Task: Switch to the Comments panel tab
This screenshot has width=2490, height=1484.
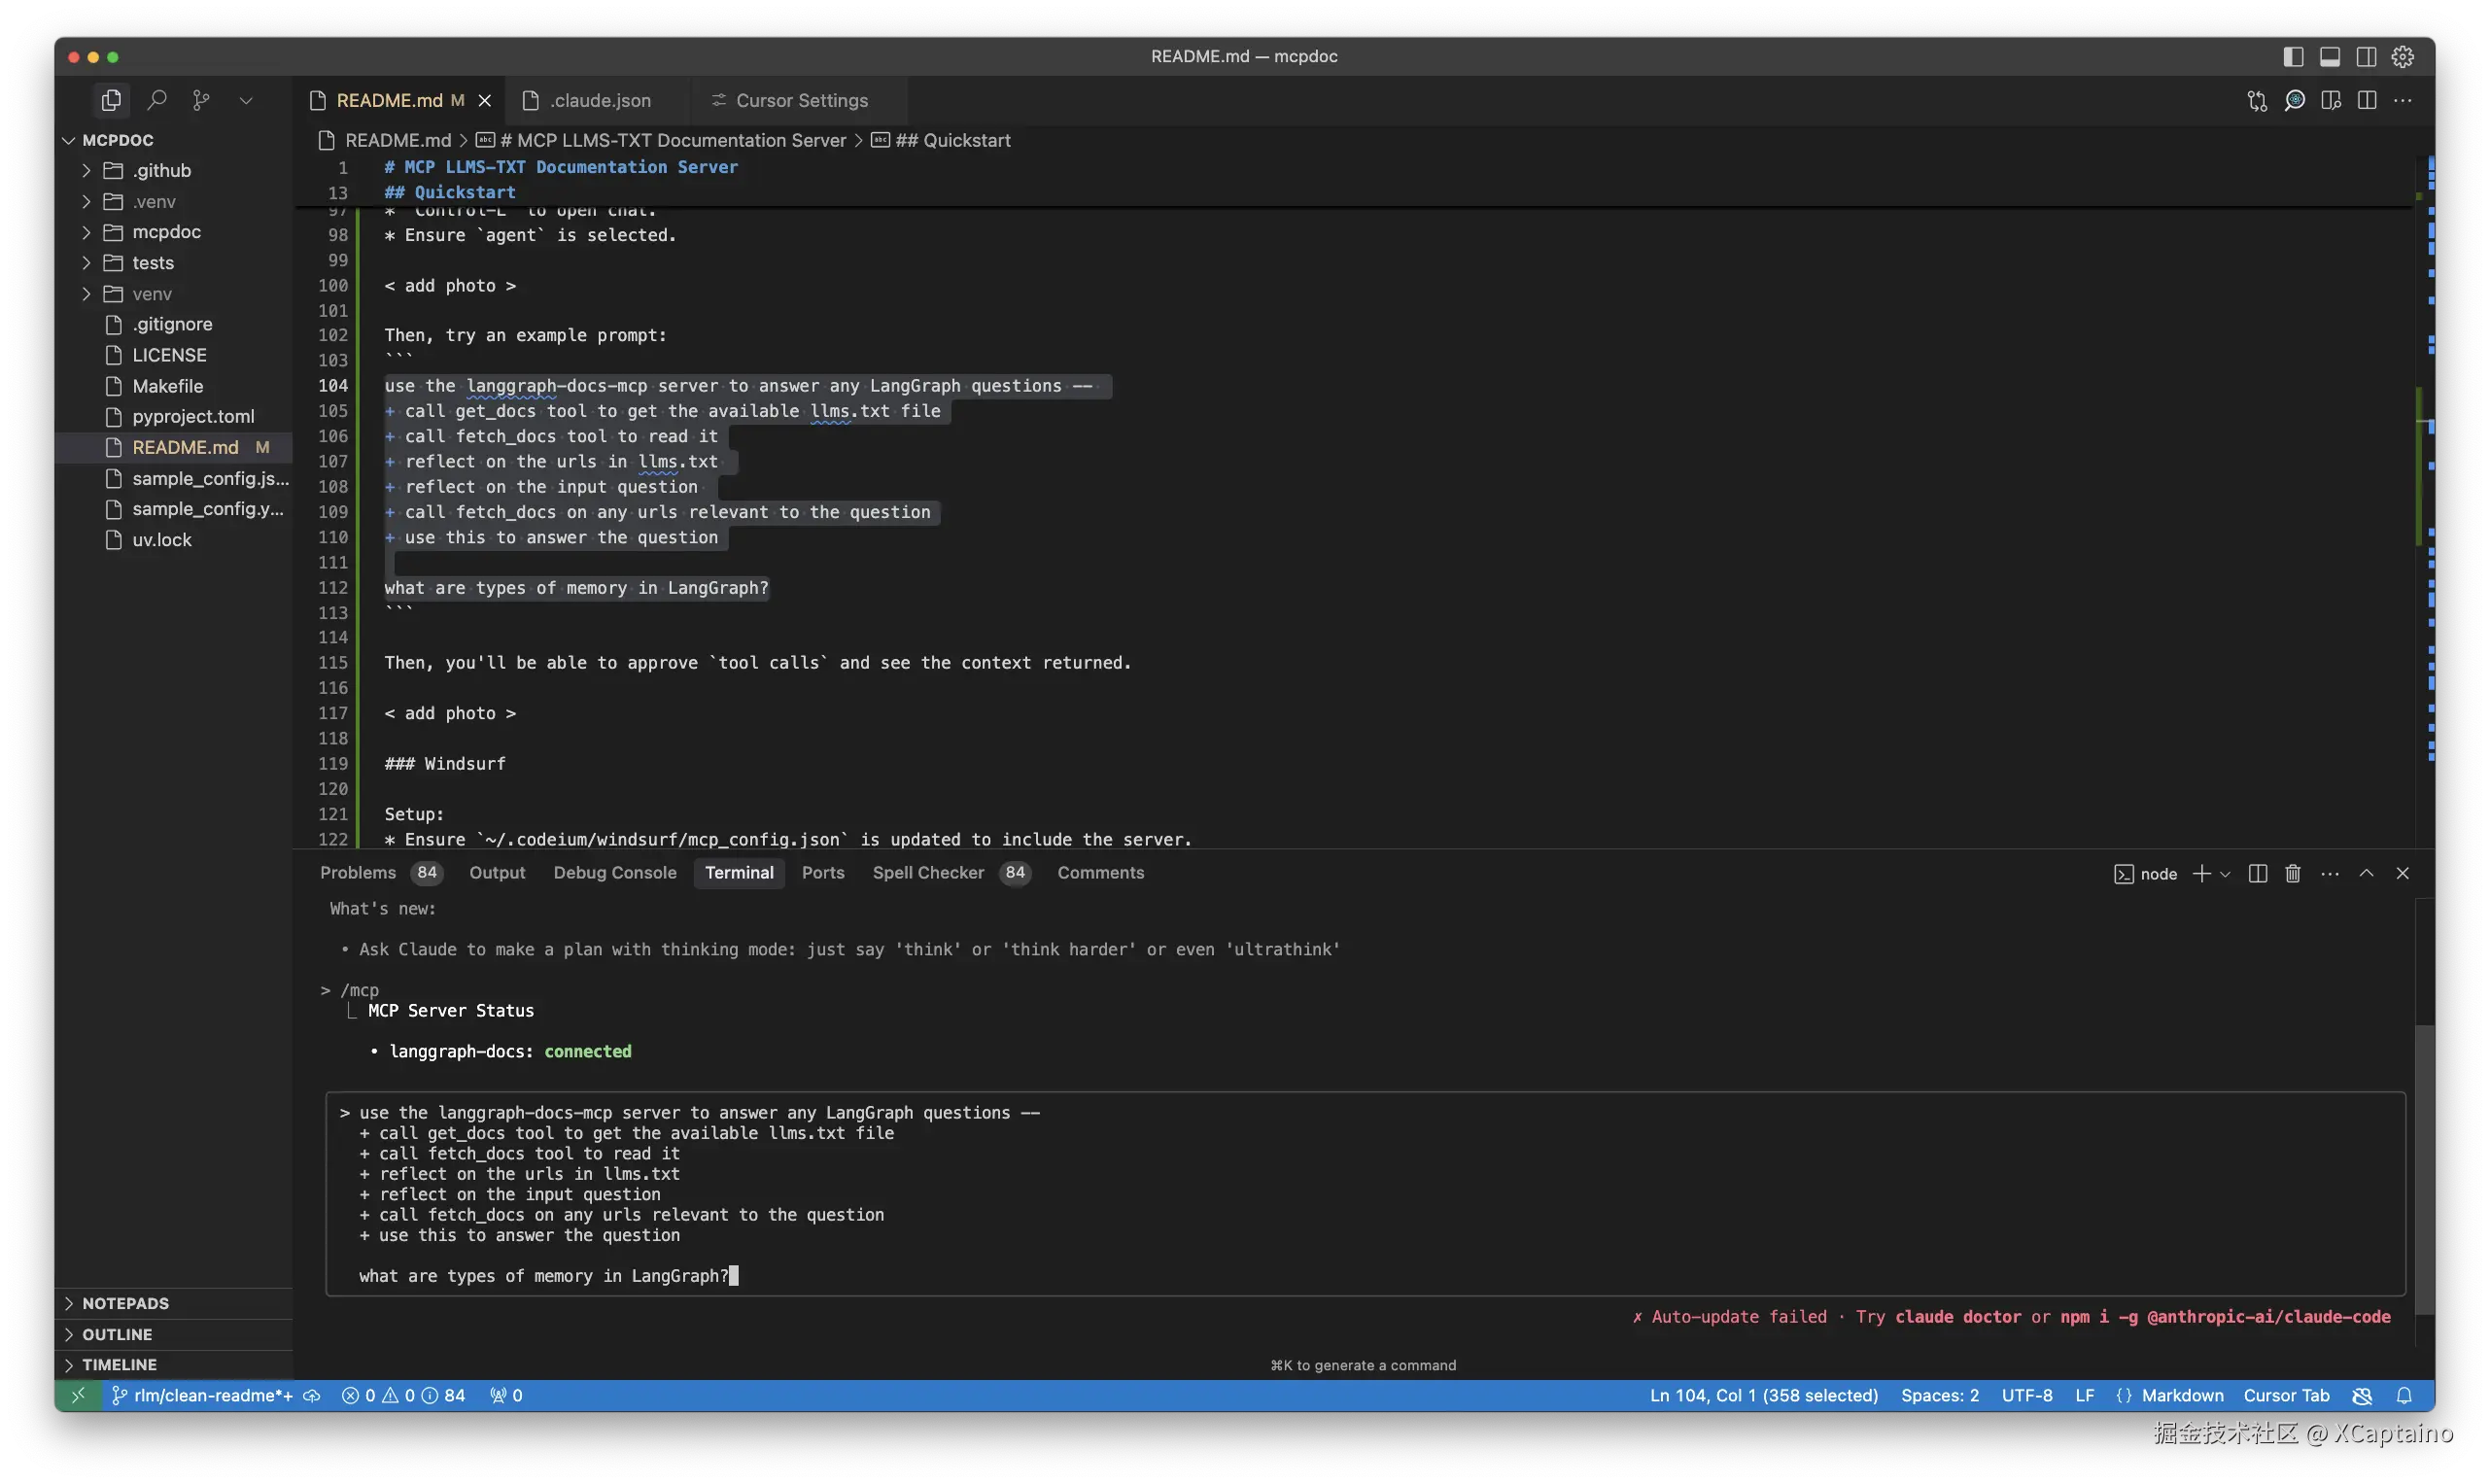Action: pos(1101,873)
